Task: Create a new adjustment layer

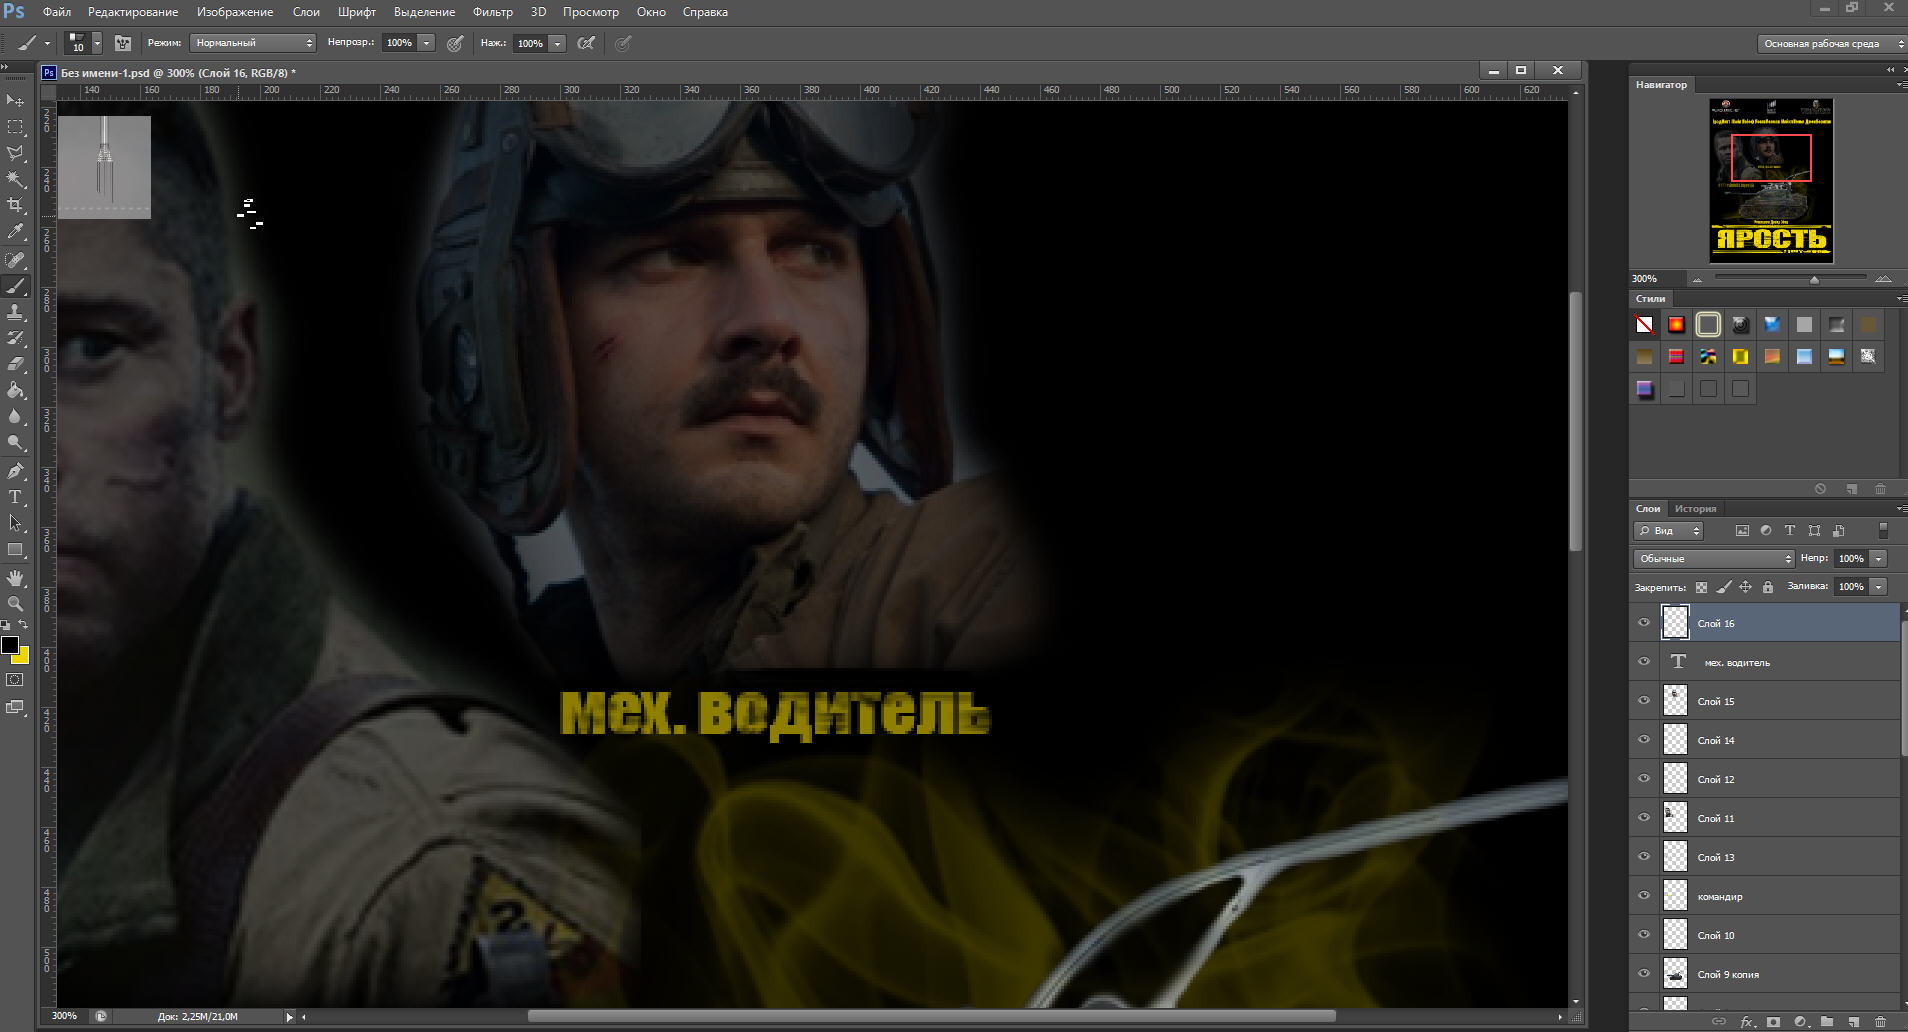Action: tap(1800, 1022)
